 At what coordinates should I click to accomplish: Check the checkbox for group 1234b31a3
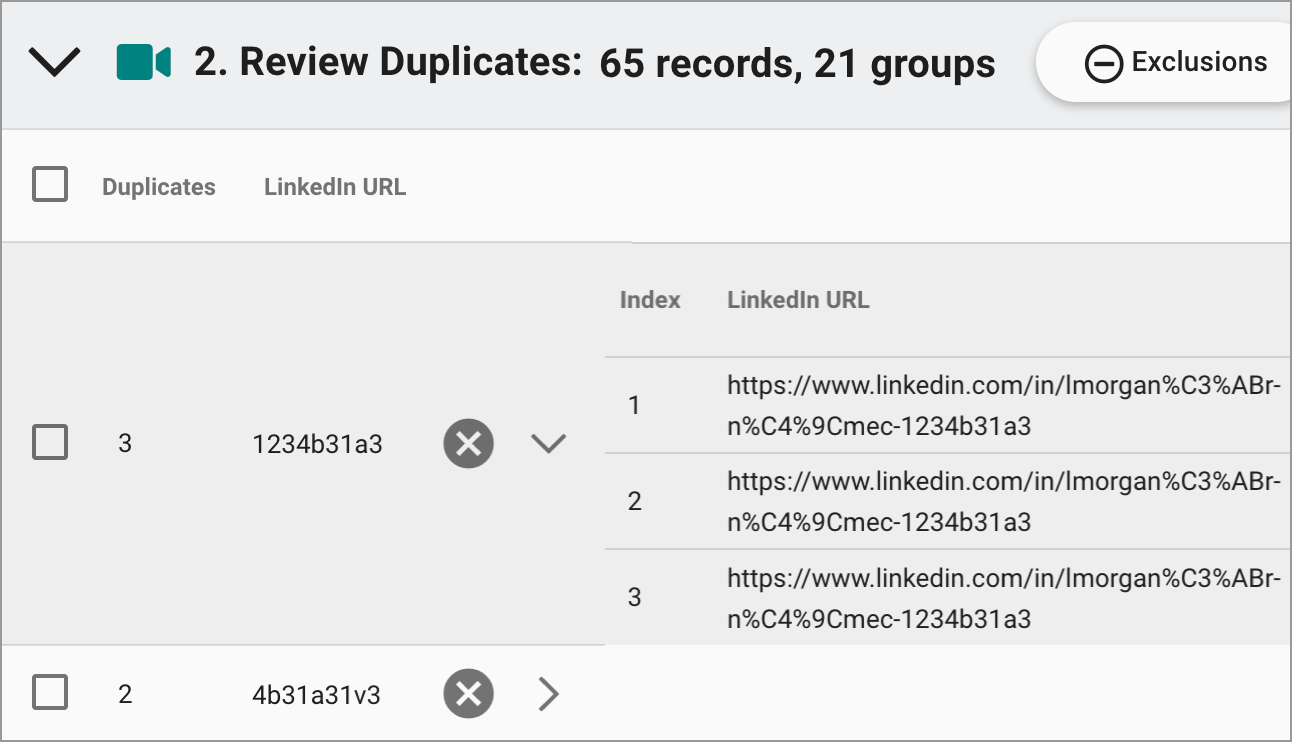coord(49,443)
